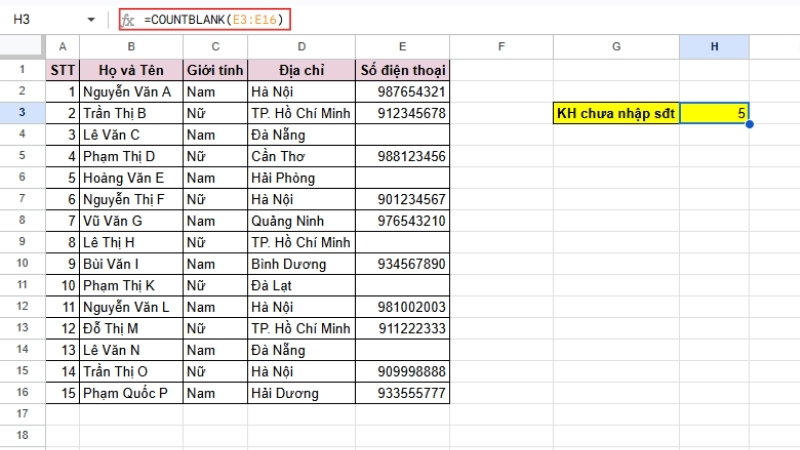Select column D header
The image size is (800, 450).
tap(302, 47)
